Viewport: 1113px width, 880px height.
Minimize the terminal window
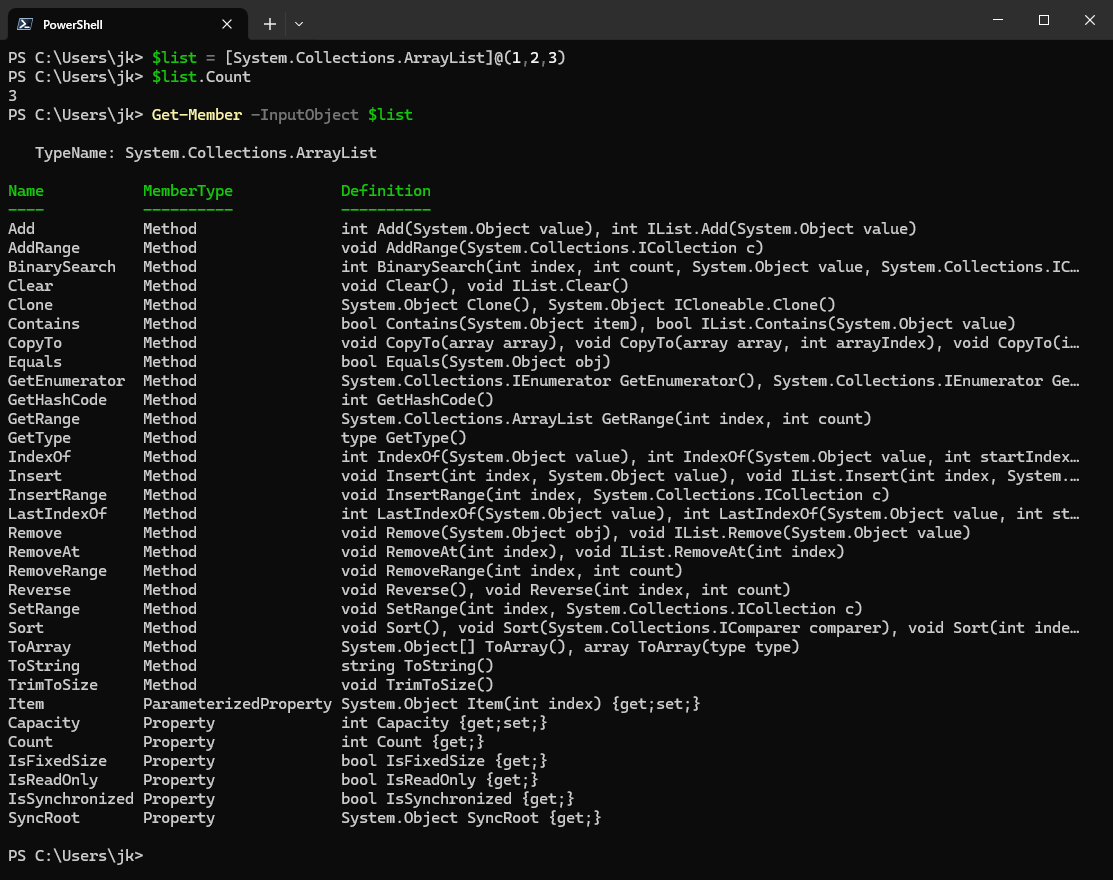(x=998, y=20)
